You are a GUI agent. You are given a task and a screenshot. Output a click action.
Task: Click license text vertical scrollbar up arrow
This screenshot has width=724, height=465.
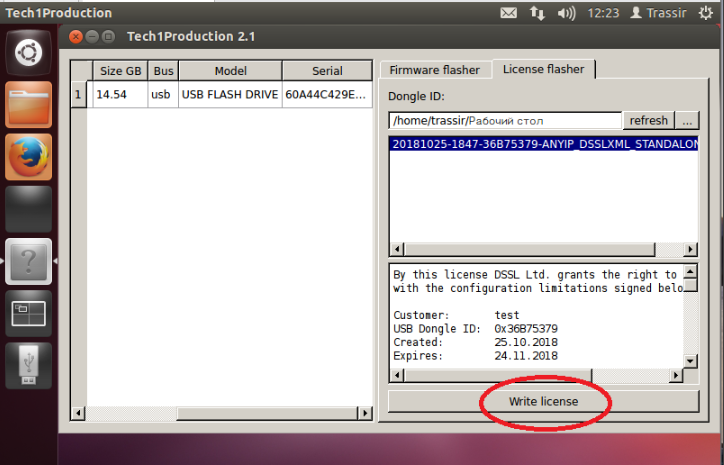coord(690,272)
